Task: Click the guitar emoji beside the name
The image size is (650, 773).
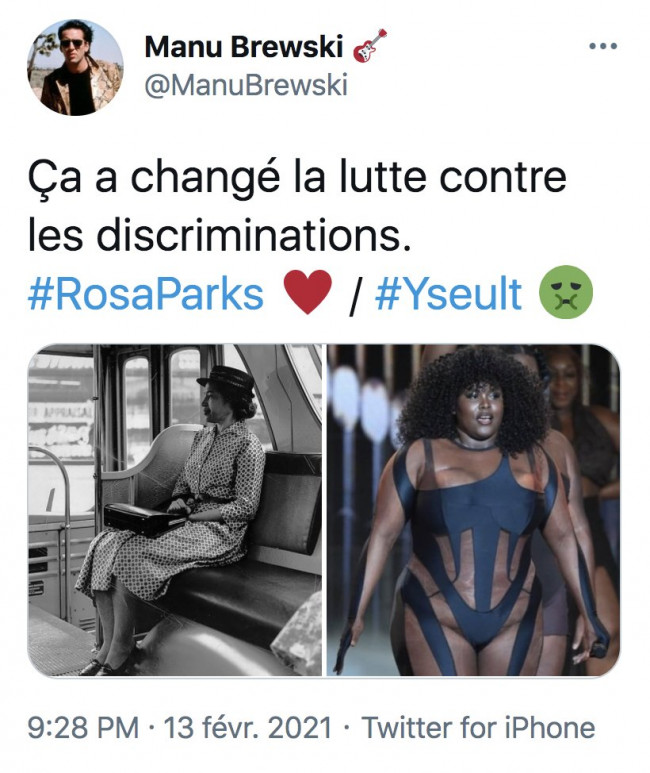Action: click(370, 46)
